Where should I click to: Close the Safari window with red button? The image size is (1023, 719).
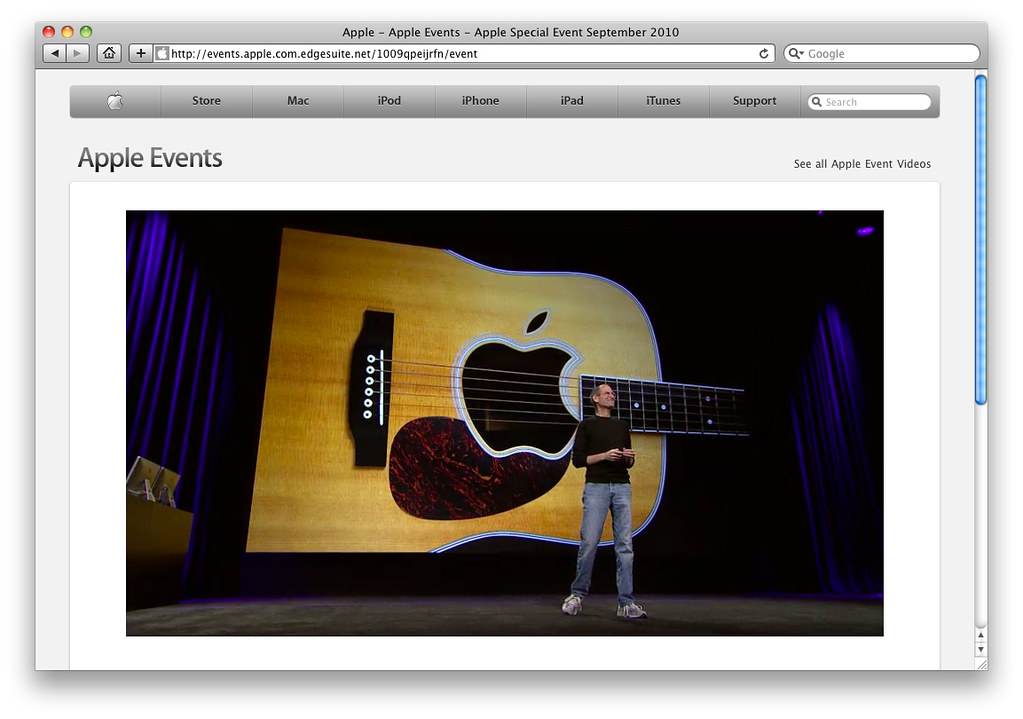point(48,31)
